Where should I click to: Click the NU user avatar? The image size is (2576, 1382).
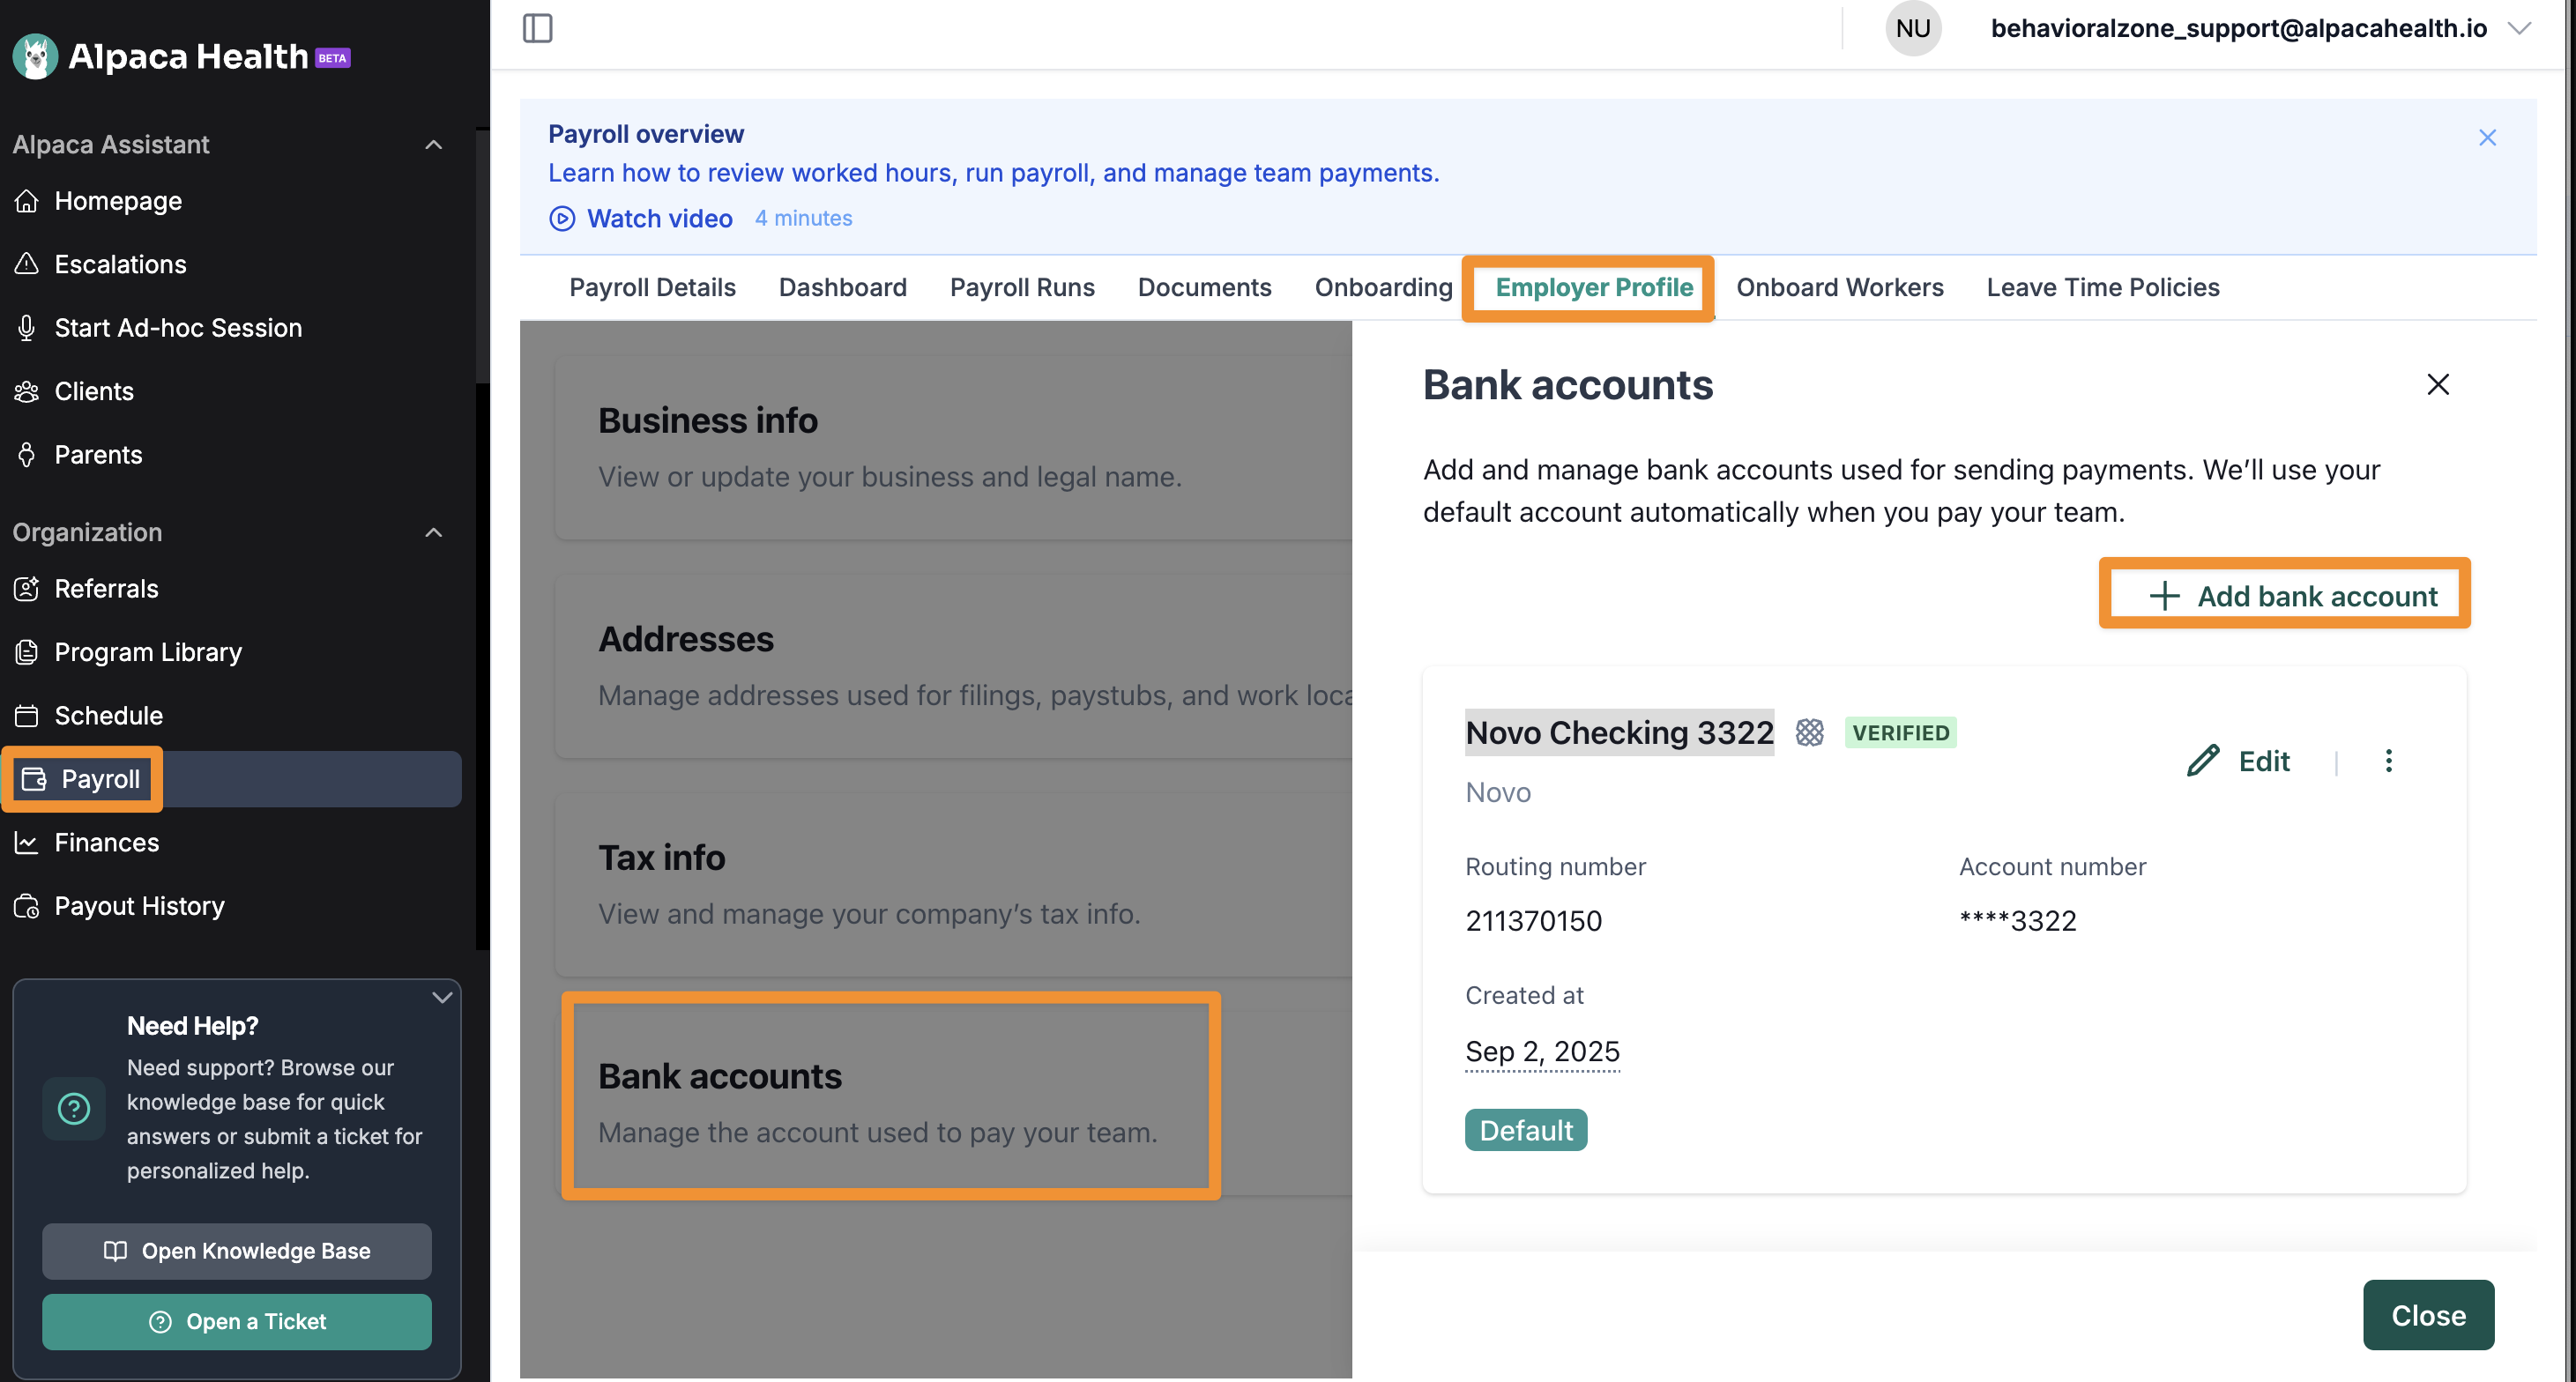pyautogui.click(x=1912, y=28)
